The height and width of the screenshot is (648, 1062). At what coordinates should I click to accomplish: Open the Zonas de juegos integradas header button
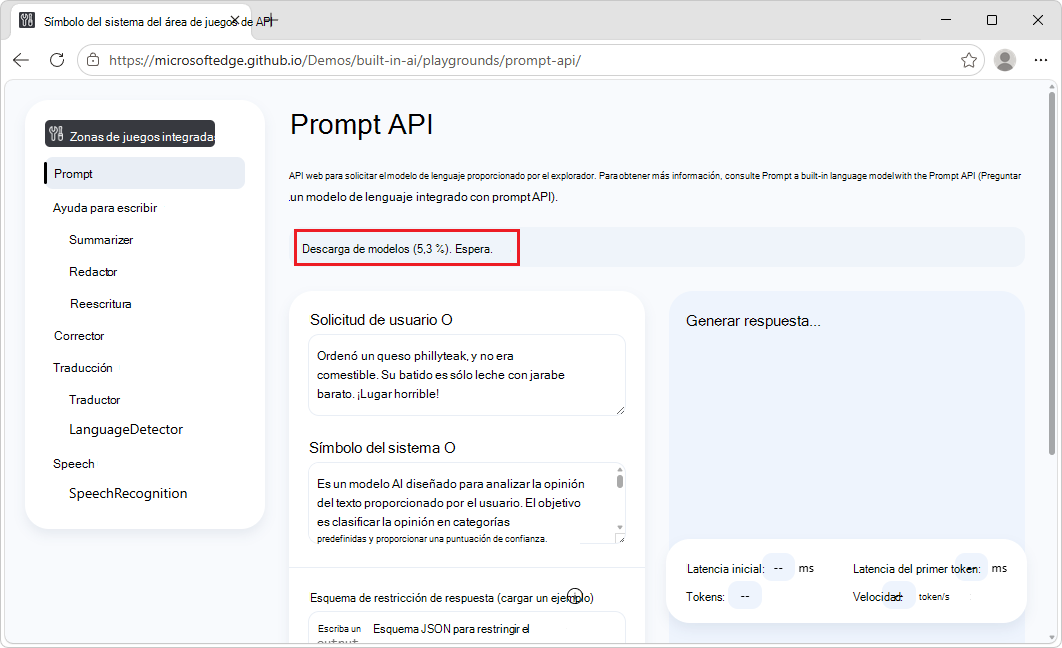point(130,134)
